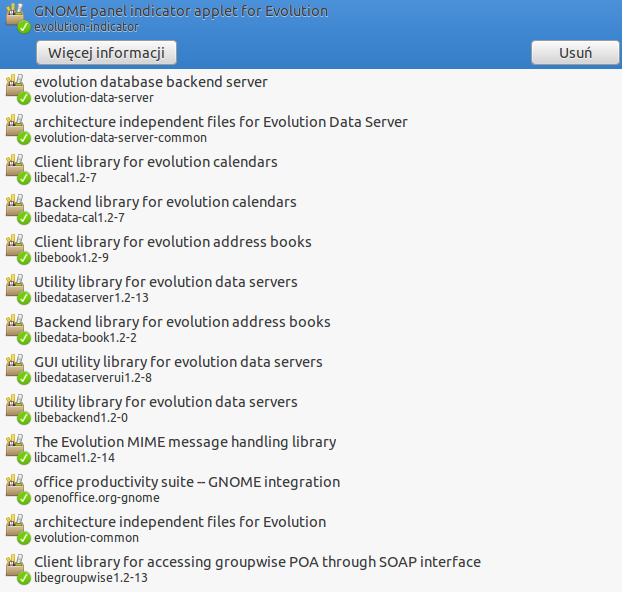Viewport: 622px width, 592px height.
Task: Click the package icon for libecal1.2-7
Action: coord(18,169)
